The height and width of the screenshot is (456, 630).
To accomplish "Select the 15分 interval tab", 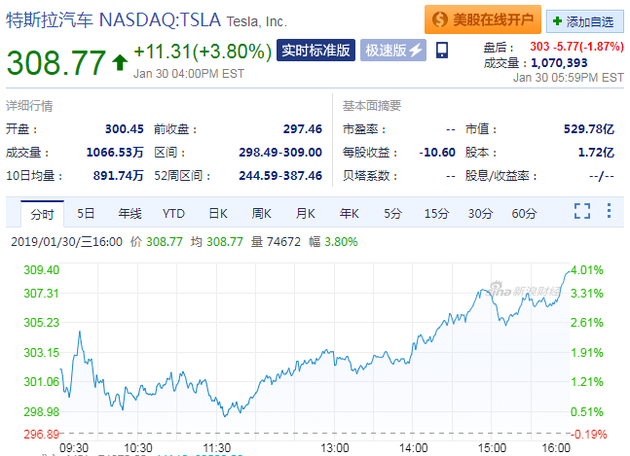I will click(x=436, y=213).
